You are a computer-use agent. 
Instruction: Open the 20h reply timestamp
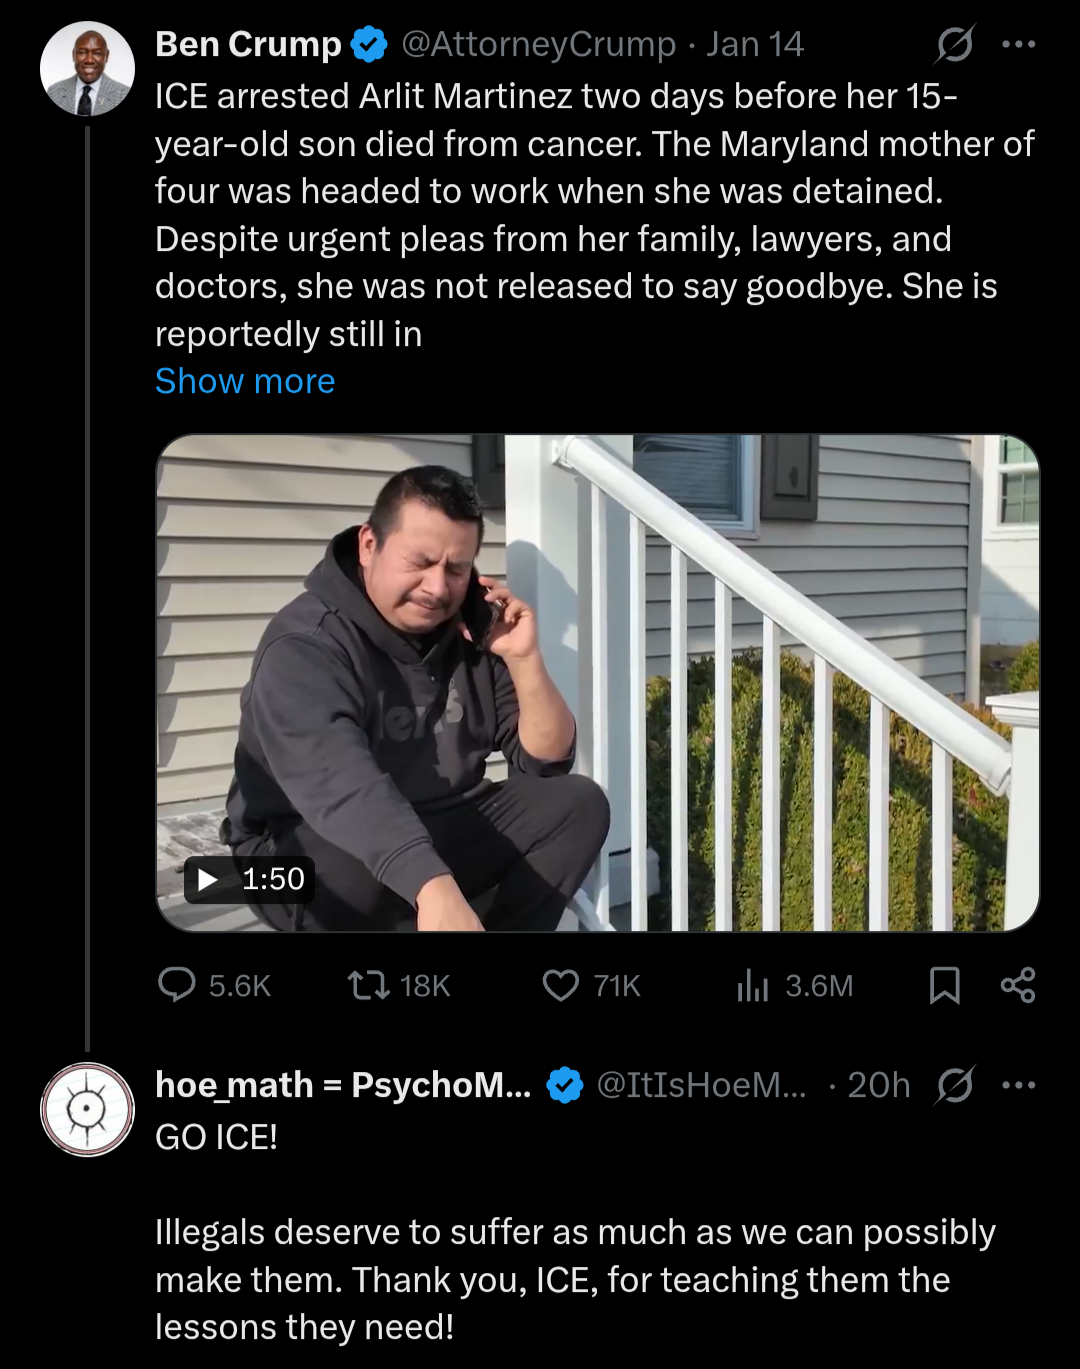pos(878,1085)
